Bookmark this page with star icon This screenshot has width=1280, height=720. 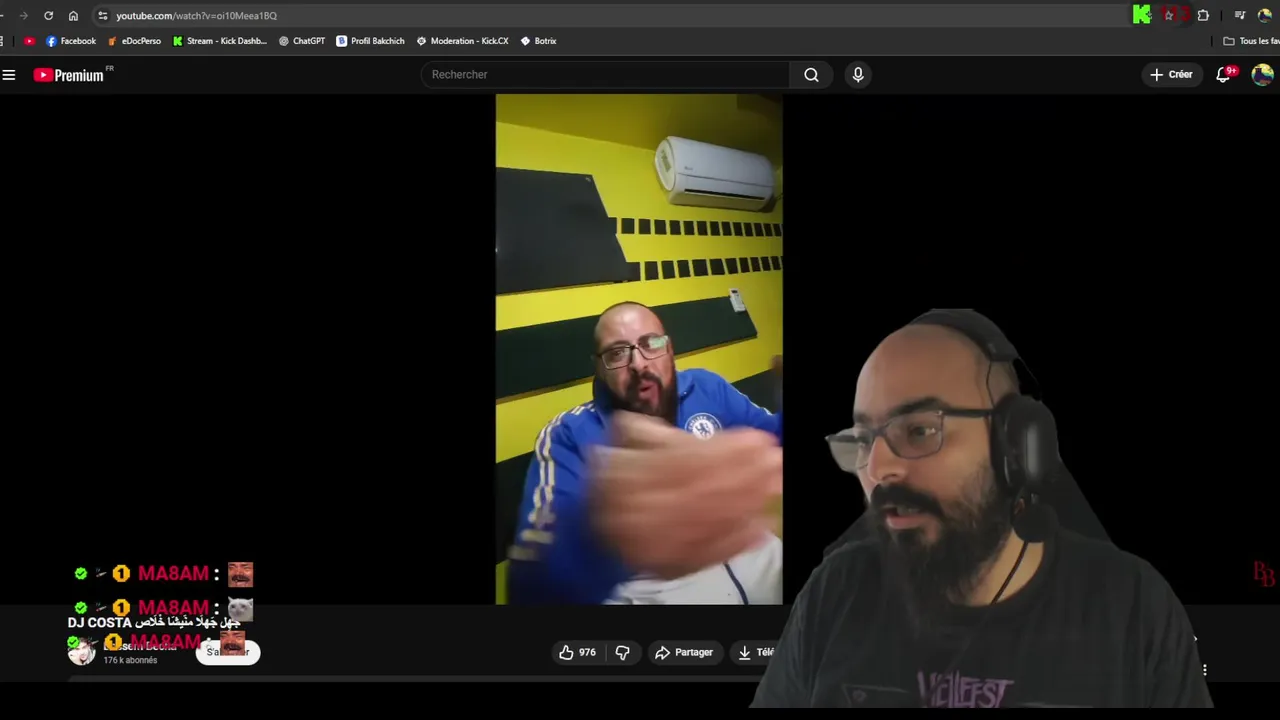coord(1168,15)
